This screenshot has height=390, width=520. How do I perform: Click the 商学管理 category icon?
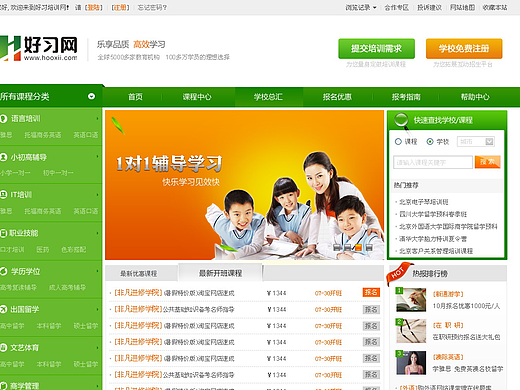(x=3, y=386)
